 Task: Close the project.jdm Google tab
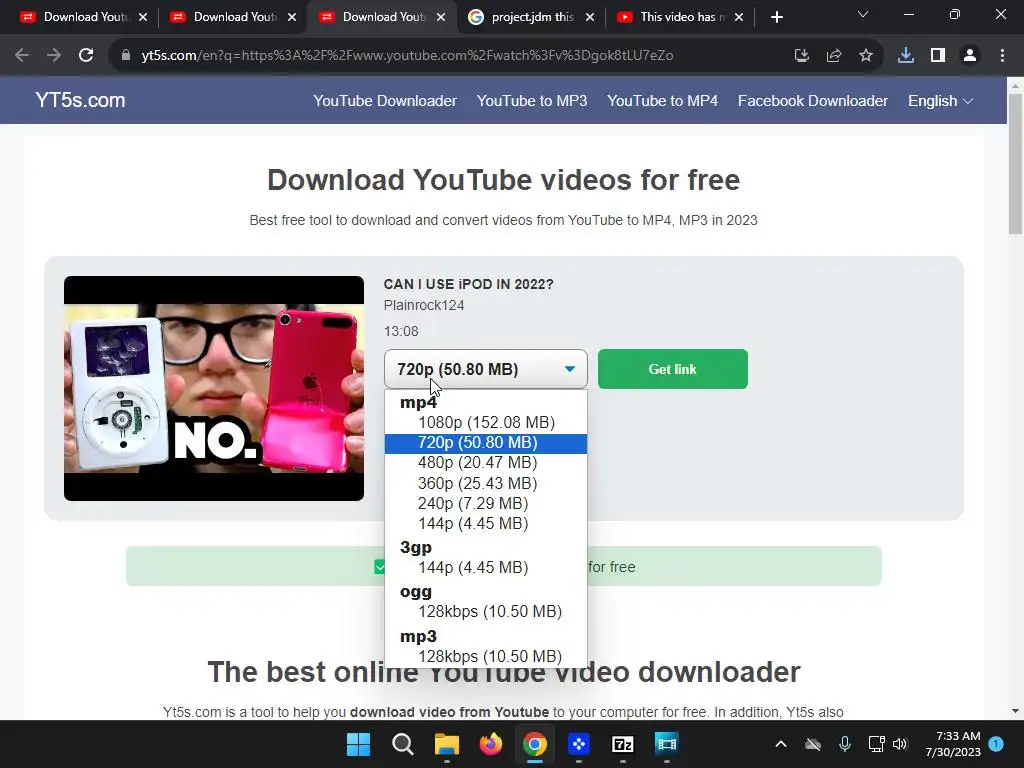pos(590,18)
